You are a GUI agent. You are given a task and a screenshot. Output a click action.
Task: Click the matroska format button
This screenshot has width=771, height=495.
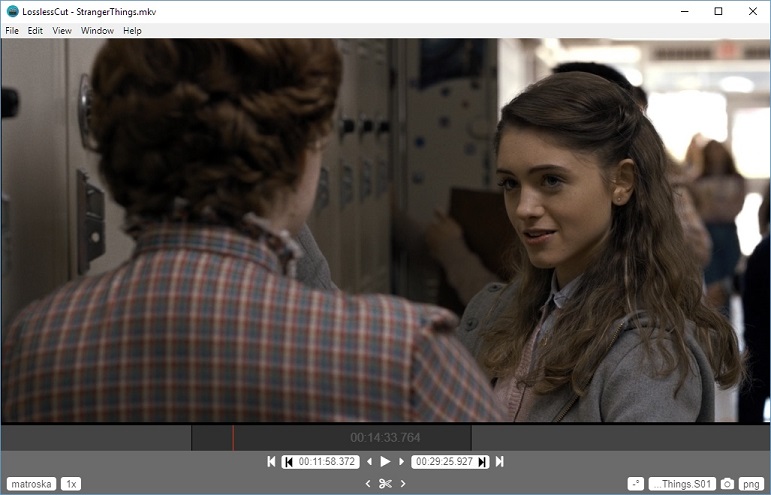[31, 484]
